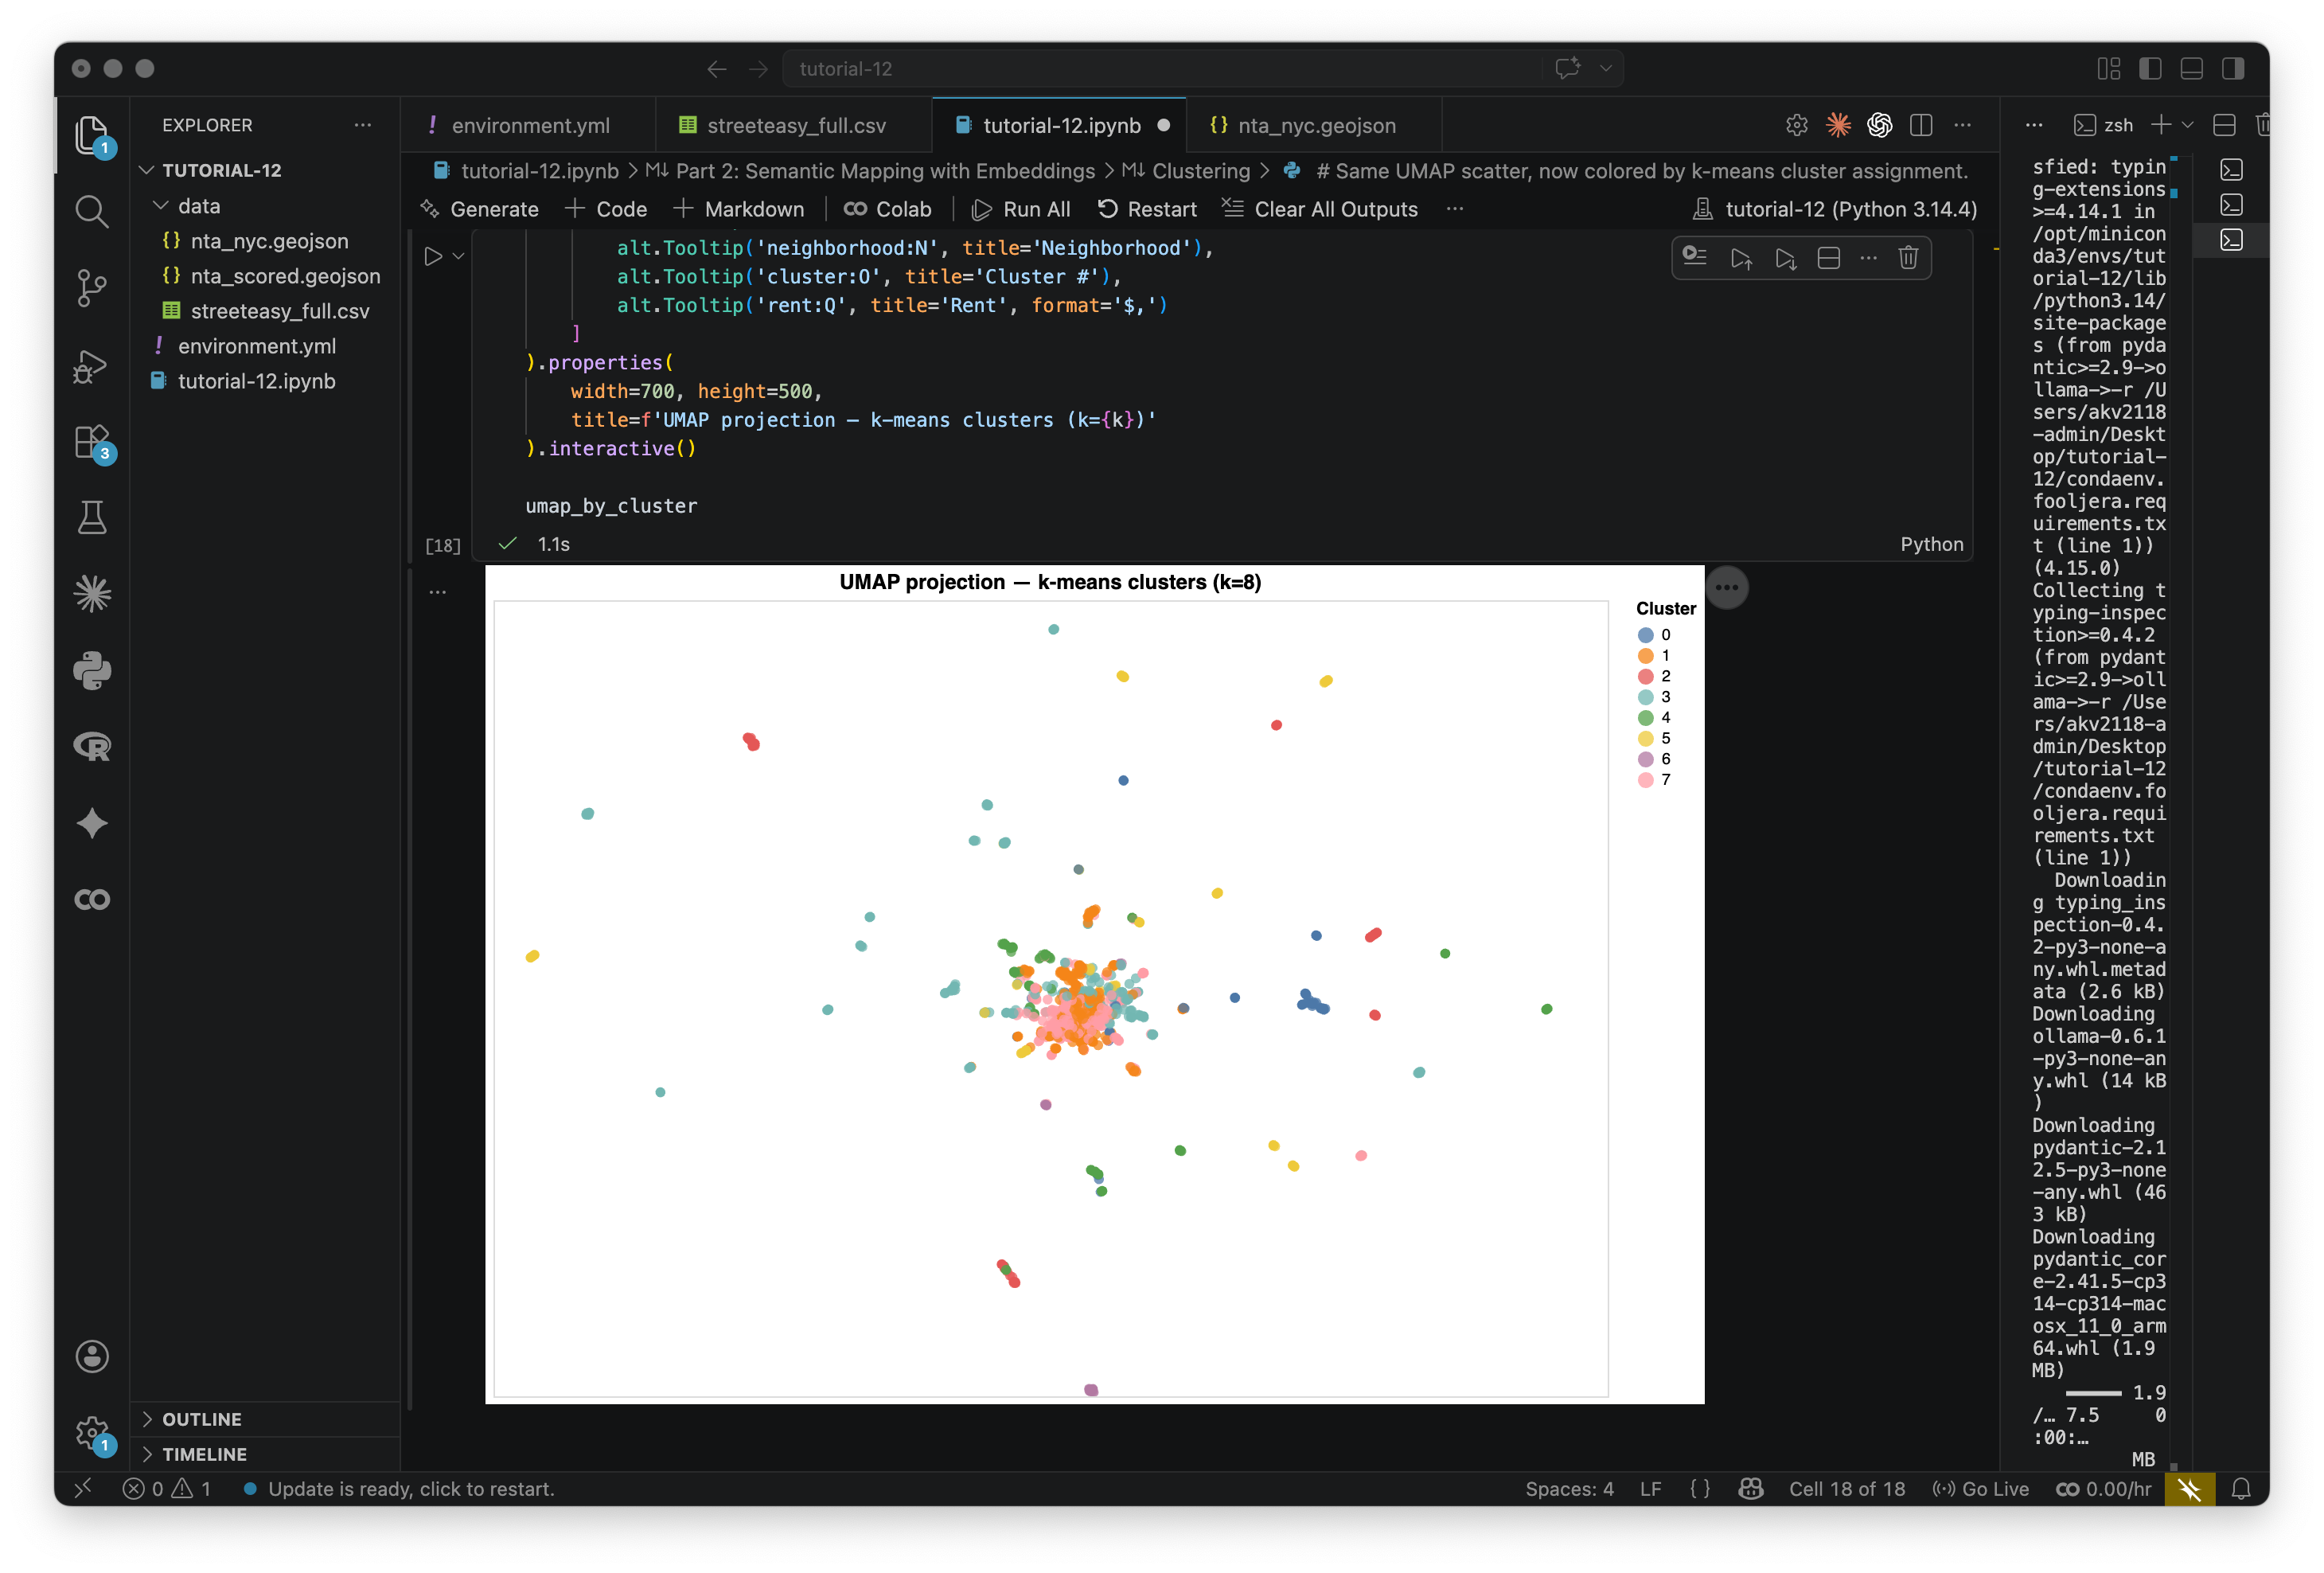Open the Manage gear in activity bar

pyautogui.click(x=92, y=1433)
